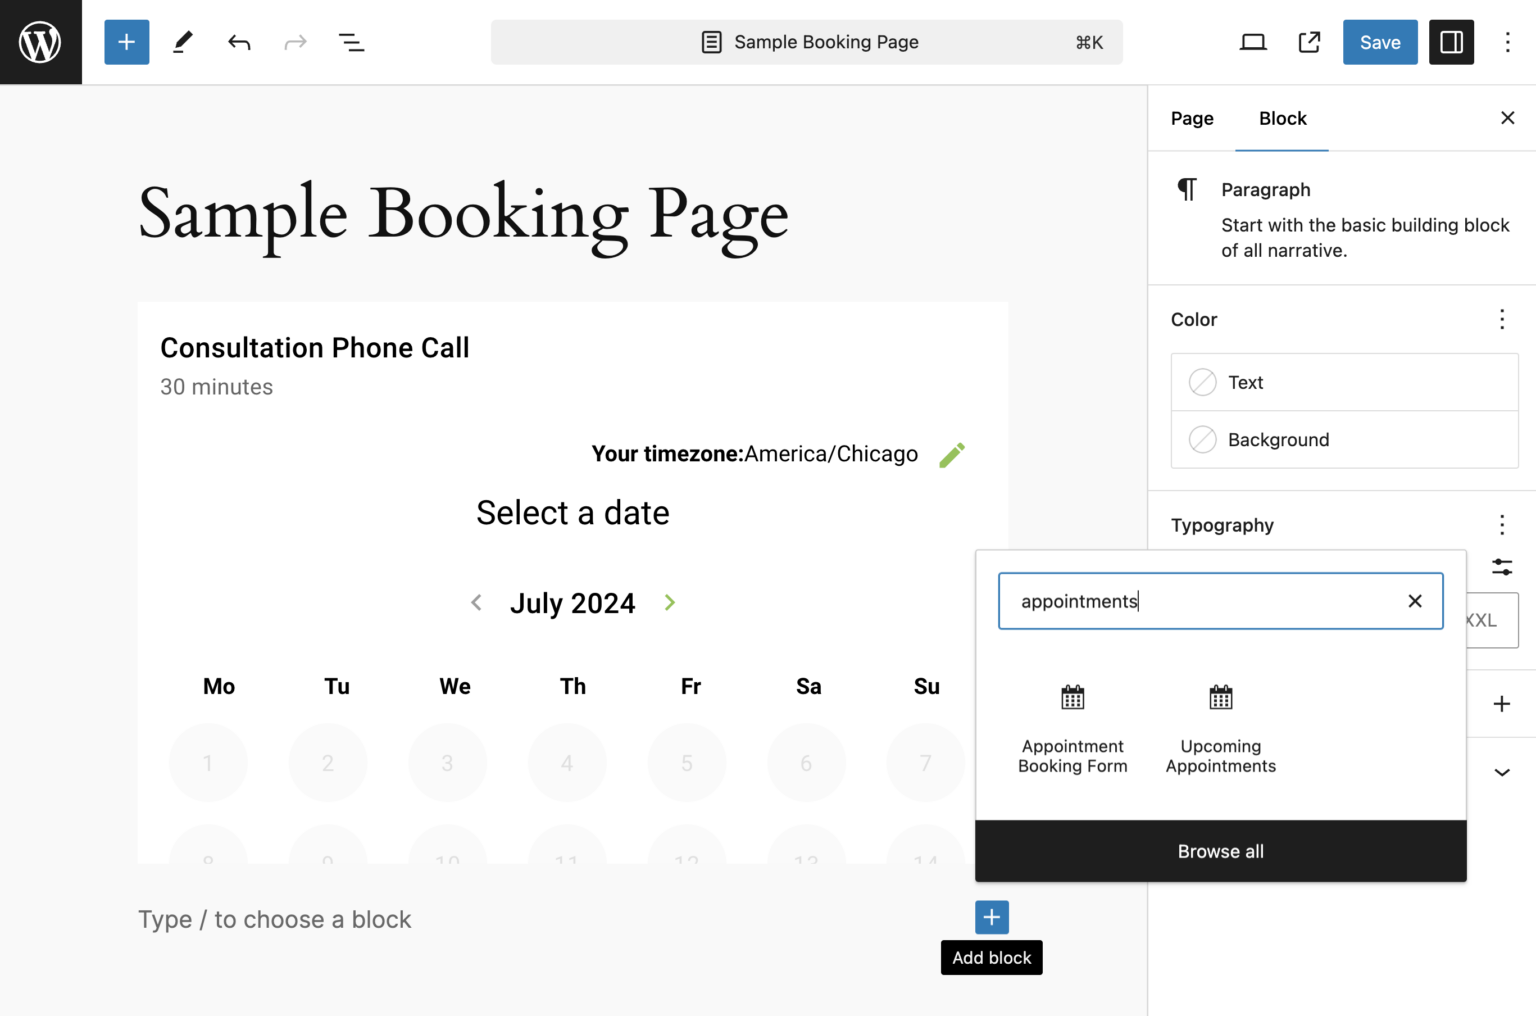
Task: Toggle the settings sidebar panel
Action: click(x=1451, y=42)
